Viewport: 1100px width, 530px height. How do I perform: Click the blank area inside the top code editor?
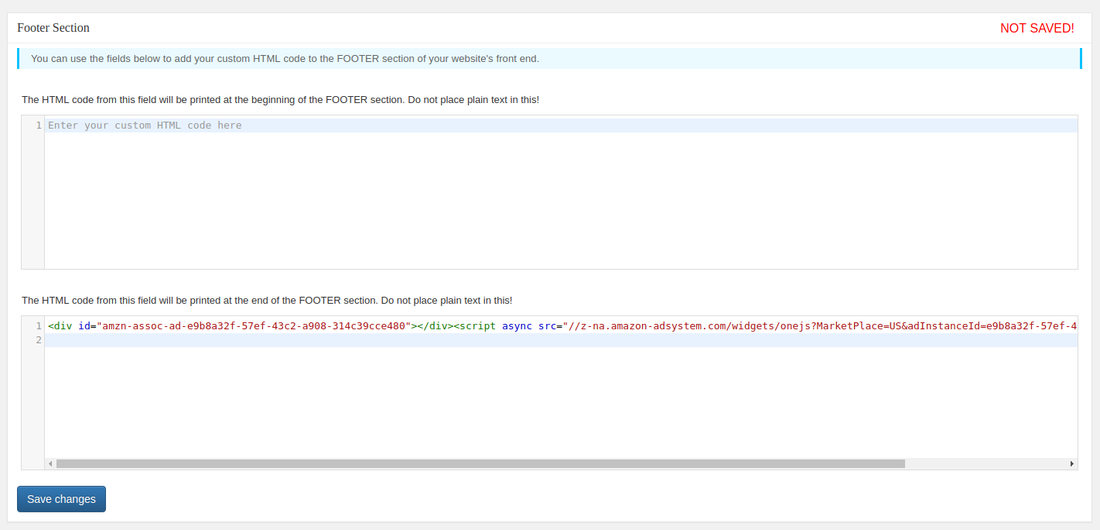point(561,200)
